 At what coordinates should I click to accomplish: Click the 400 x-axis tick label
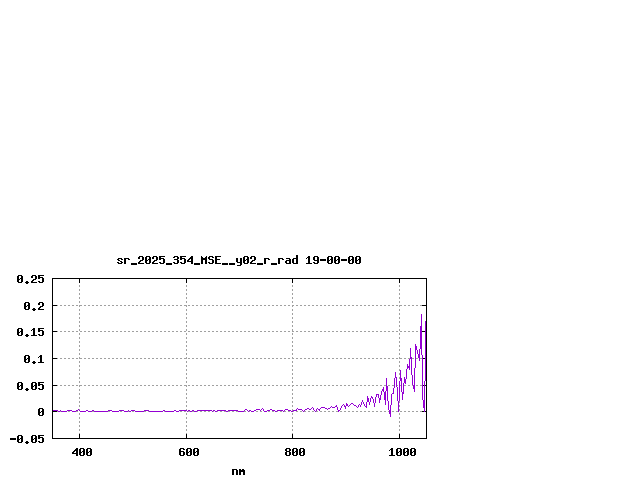82,452
